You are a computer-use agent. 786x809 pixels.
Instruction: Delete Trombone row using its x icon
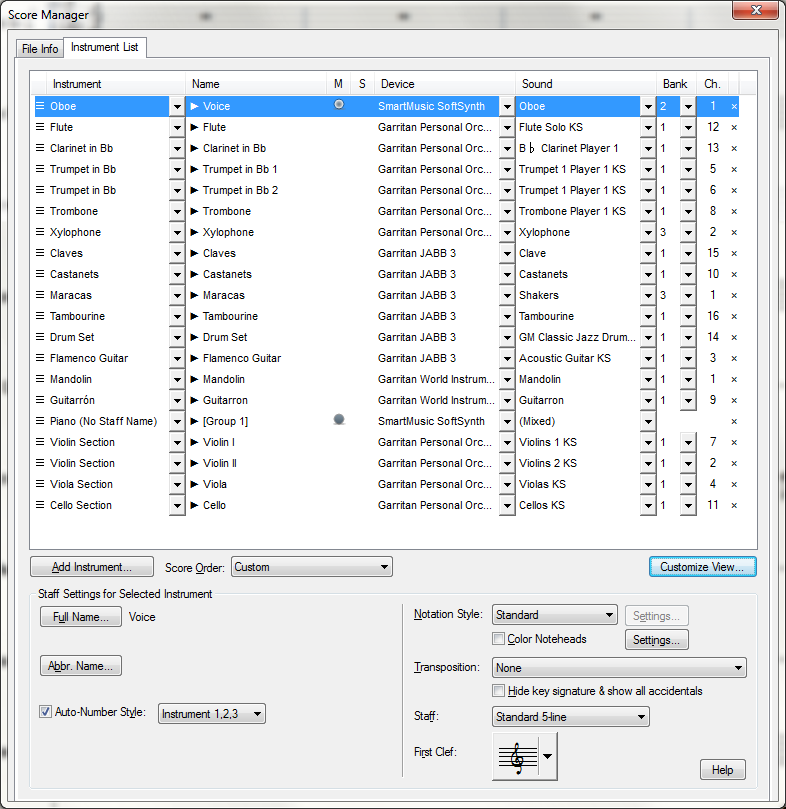(734, 211)
